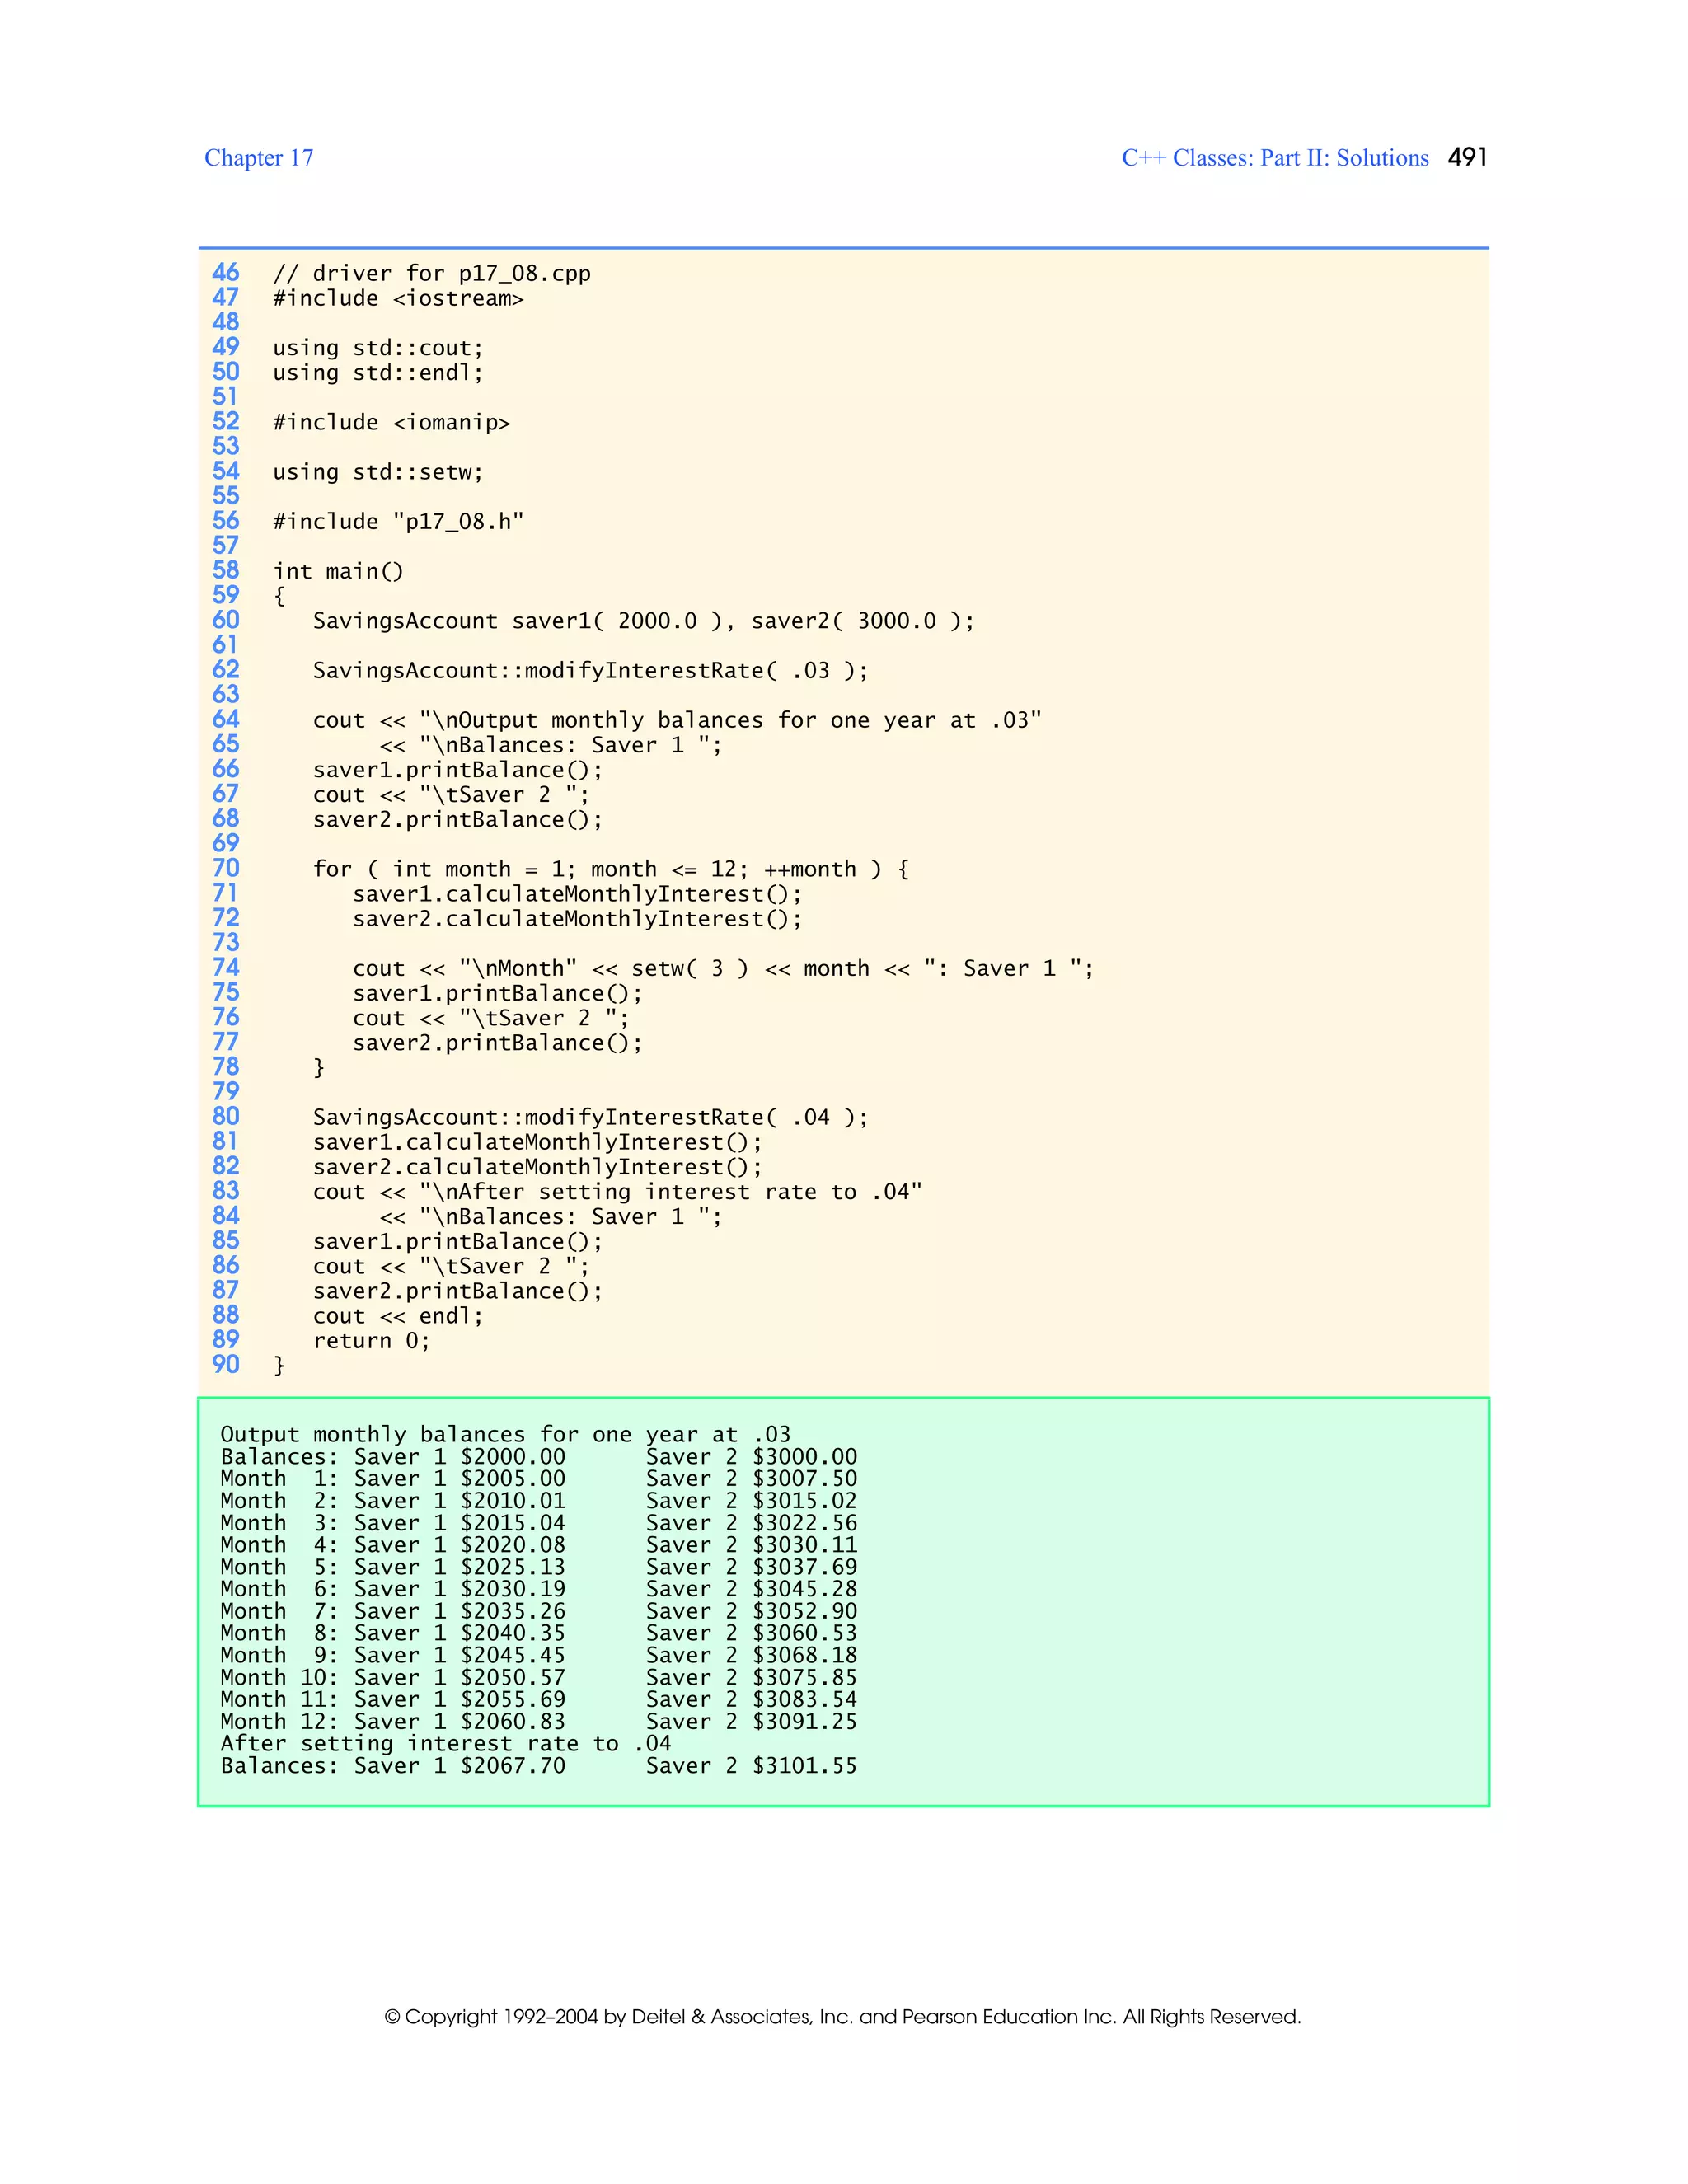The height and width of the screenshot is (2184, 1688).
Task: Click page number 491
Action: 1468,157
